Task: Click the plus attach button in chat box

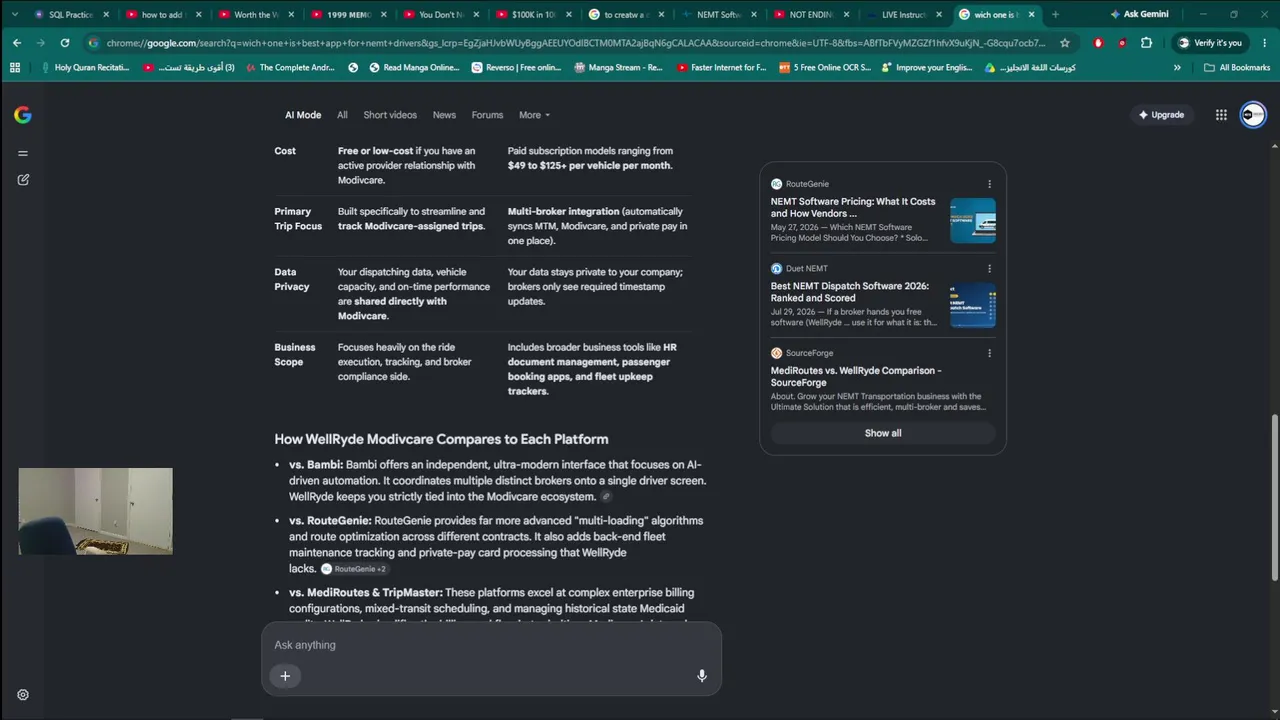Action: tap(285, 676)
